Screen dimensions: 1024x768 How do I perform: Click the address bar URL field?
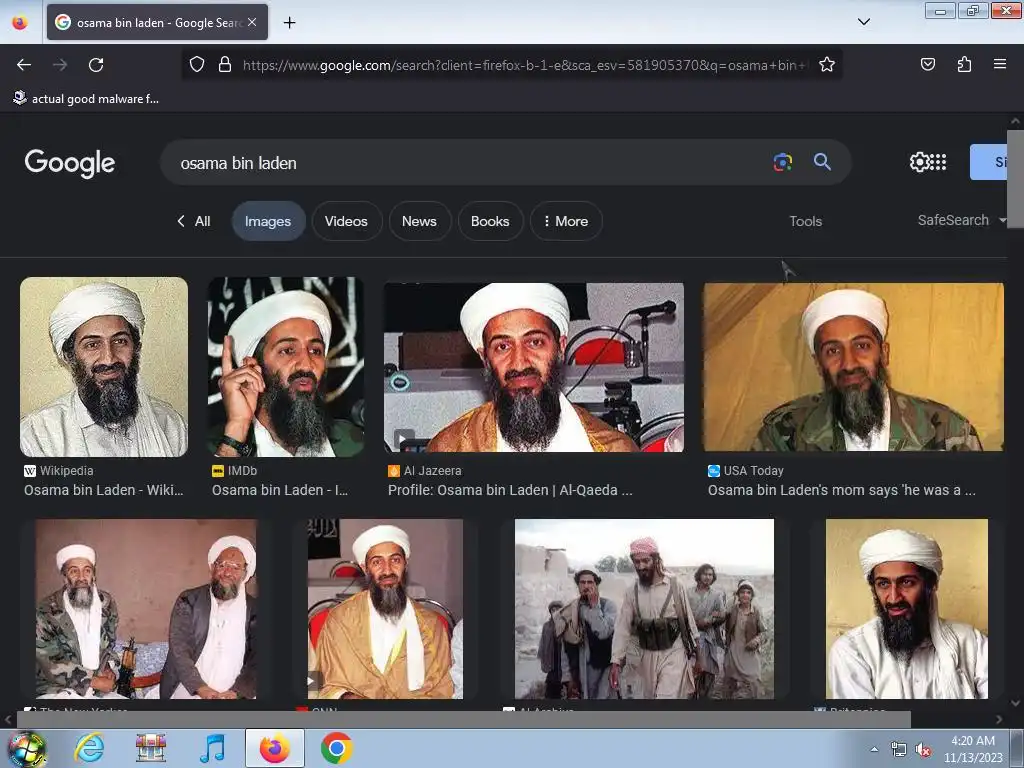click(x=524, y=65)
